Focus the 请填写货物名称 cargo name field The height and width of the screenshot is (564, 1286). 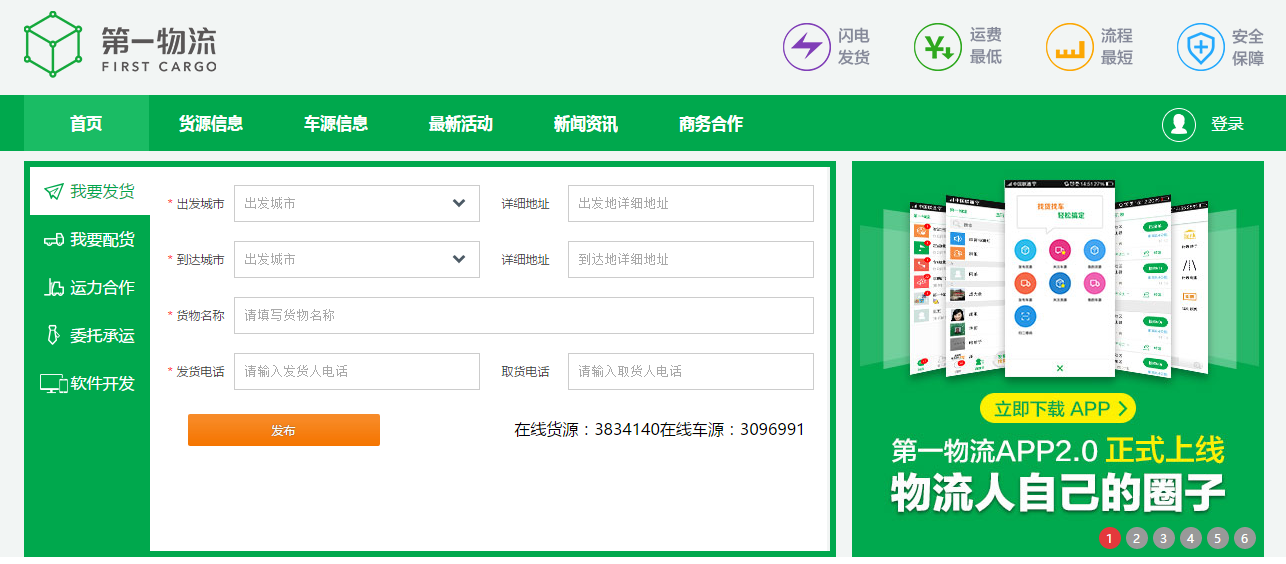pyautogui.click(x=524, y=315)
